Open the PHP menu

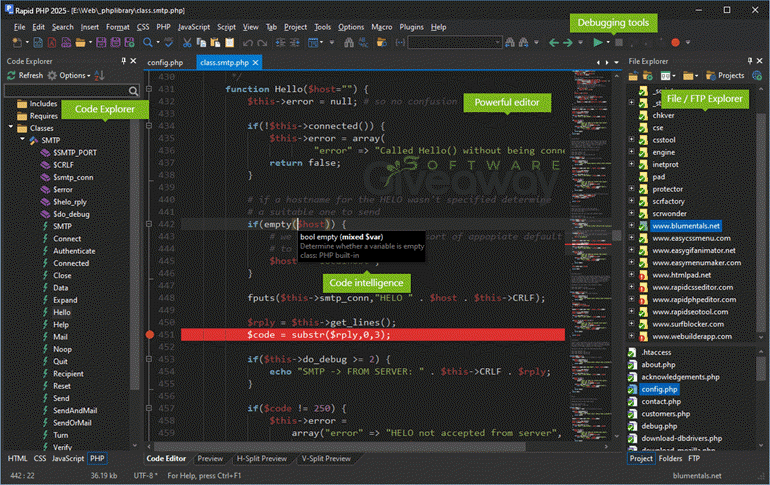coord(164,27)
